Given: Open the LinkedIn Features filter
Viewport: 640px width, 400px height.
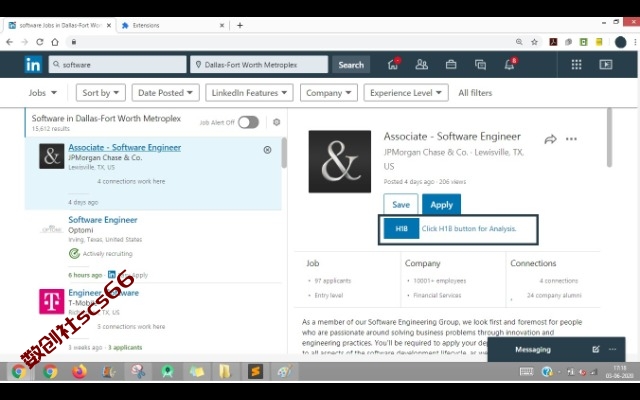Looking at the screenshot, I should (249, 93).
